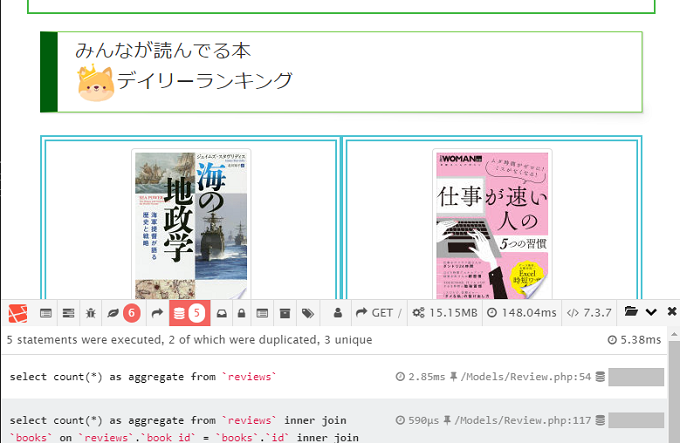Open the Route arrow tab
680x443 pixels.
coord(157,313)
